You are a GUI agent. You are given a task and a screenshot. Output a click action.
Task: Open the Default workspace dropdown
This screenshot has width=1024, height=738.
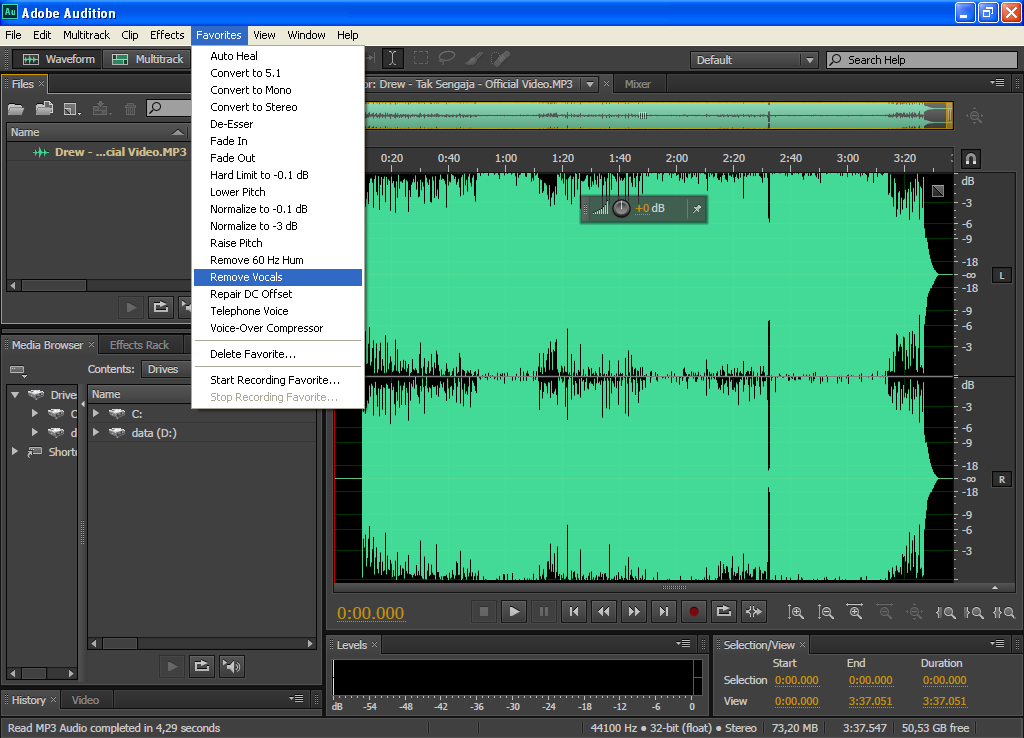coord(810,59)
